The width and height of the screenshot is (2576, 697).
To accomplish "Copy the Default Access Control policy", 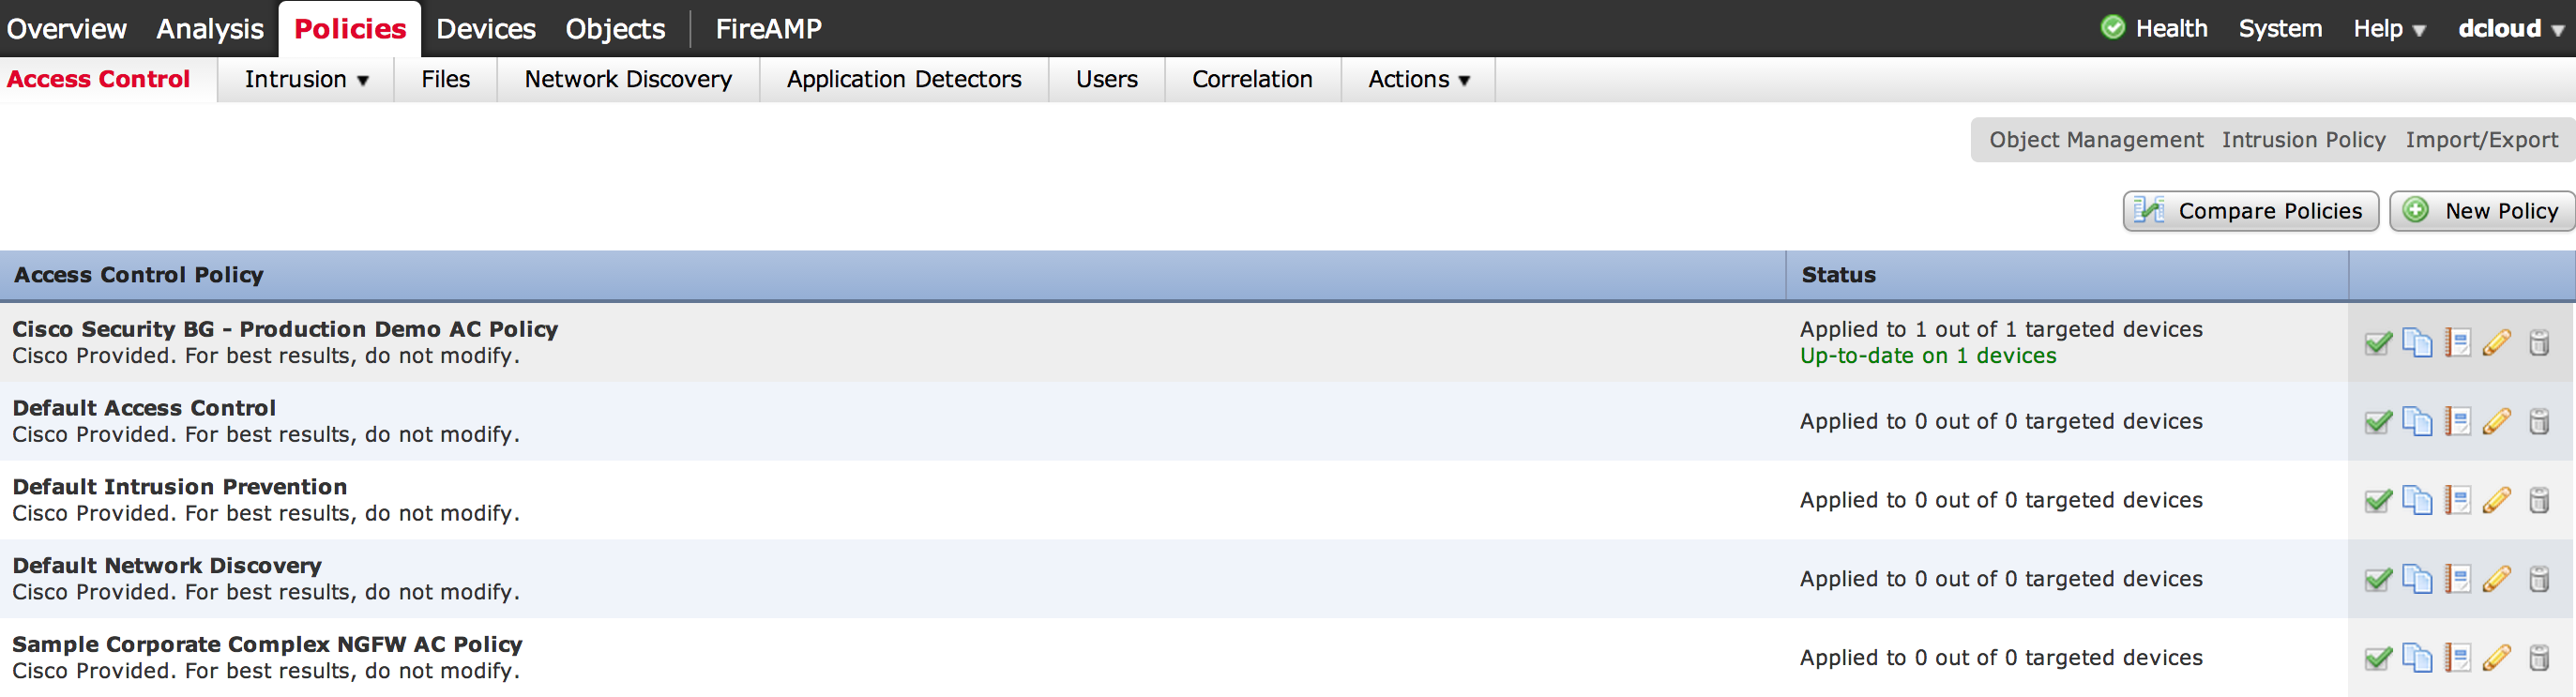I will click(x=2417, y=421).
